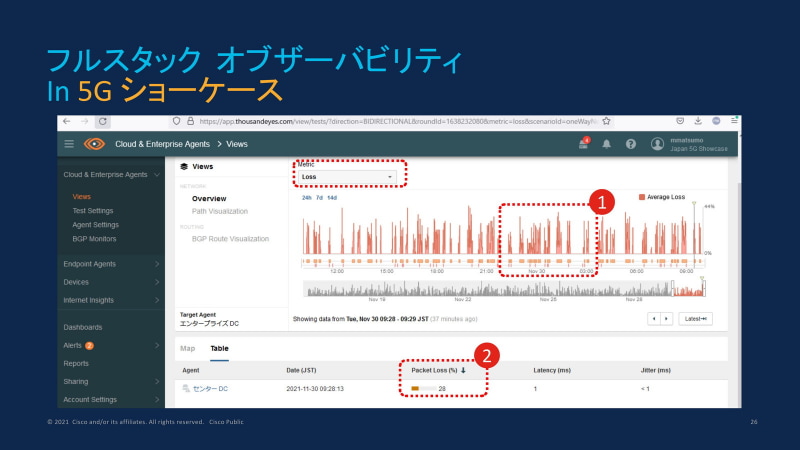
Task: Click Cloud & Enterprise Agents breadcrumb
Action: [162, 144]
